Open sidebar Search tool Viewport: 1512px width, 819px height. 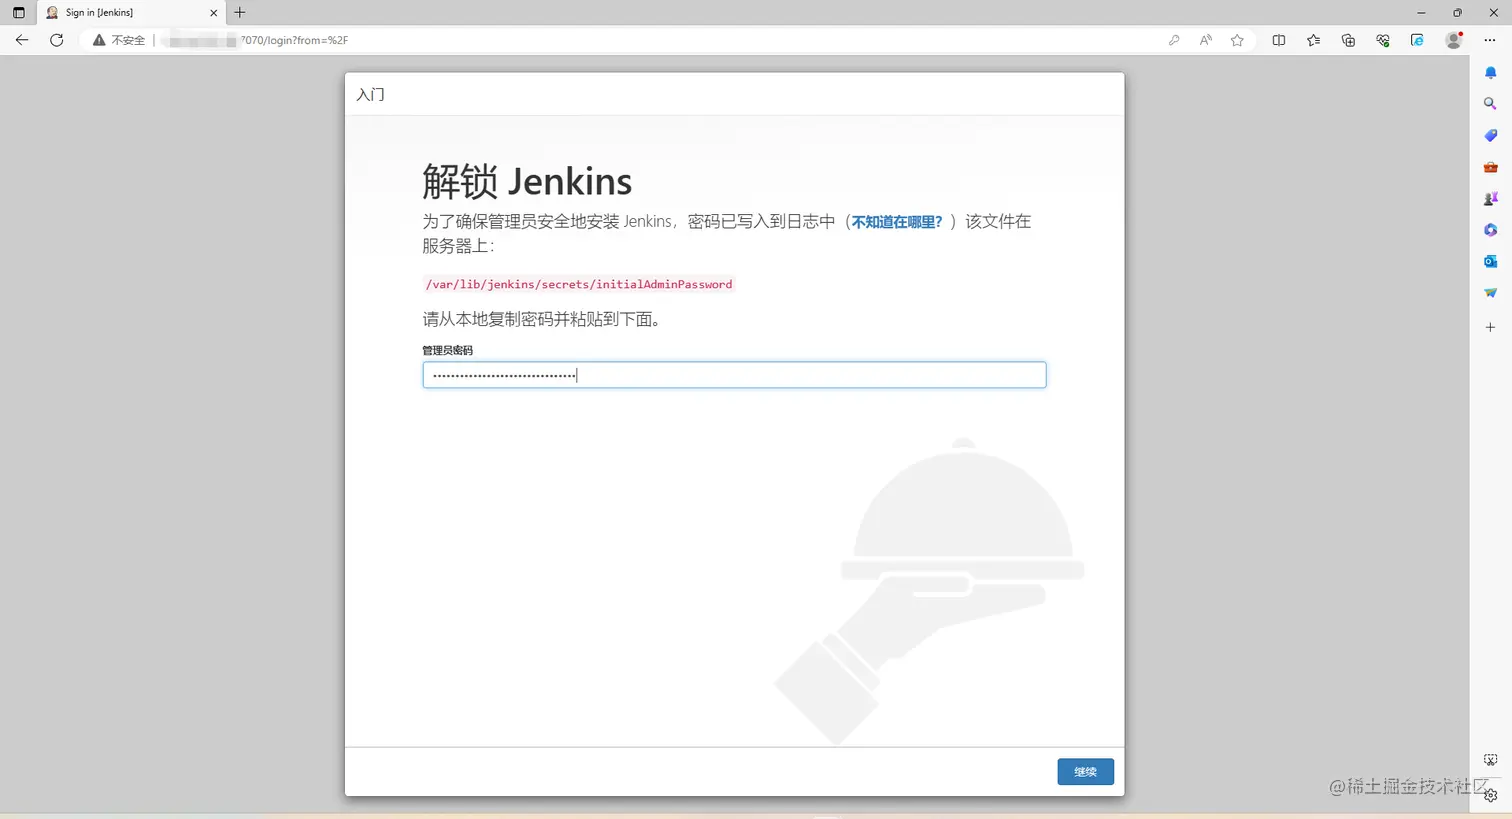1490,104
